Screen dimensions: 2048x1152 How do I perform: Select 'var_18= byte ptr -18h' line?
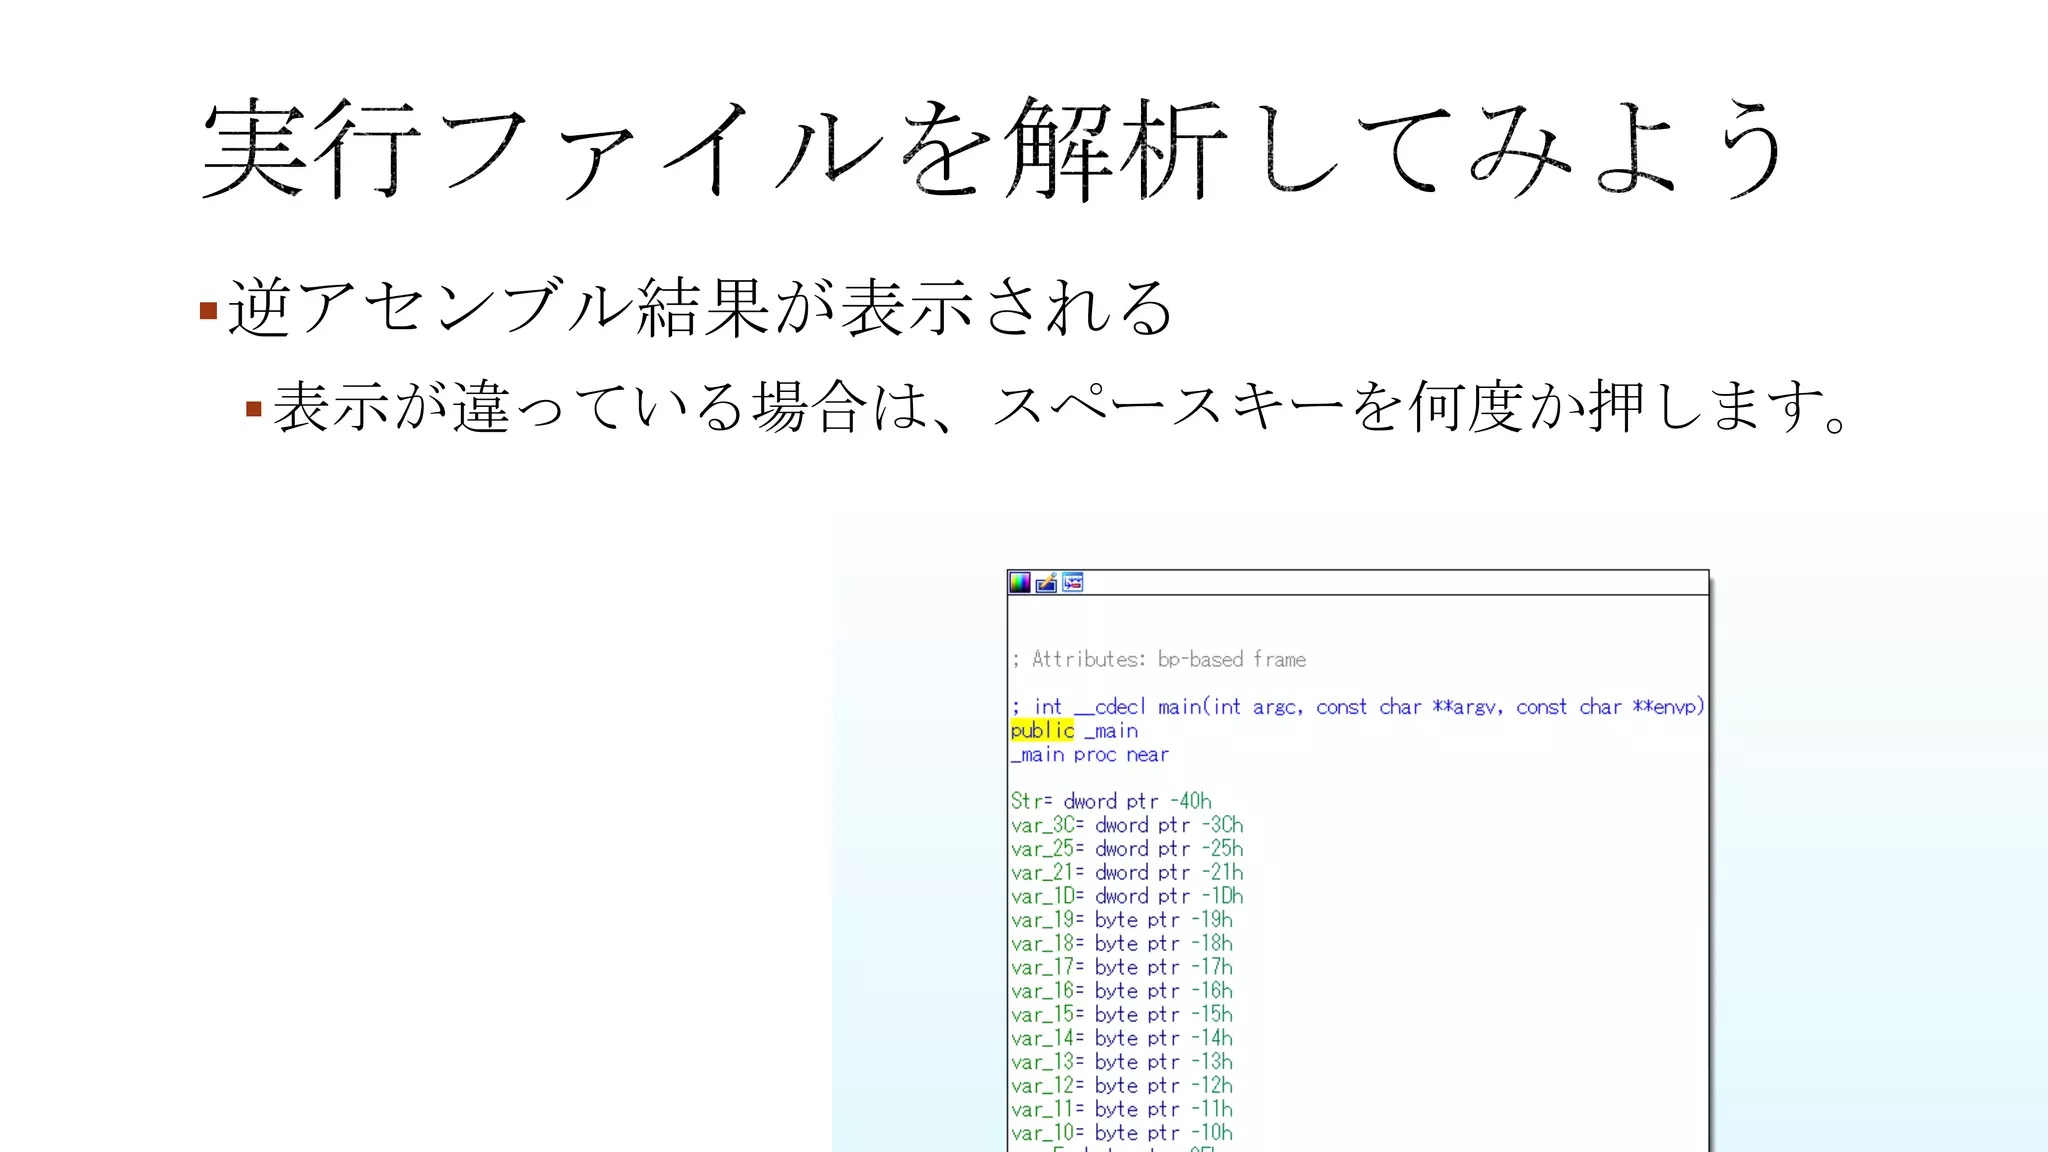tap(1122, 943)
